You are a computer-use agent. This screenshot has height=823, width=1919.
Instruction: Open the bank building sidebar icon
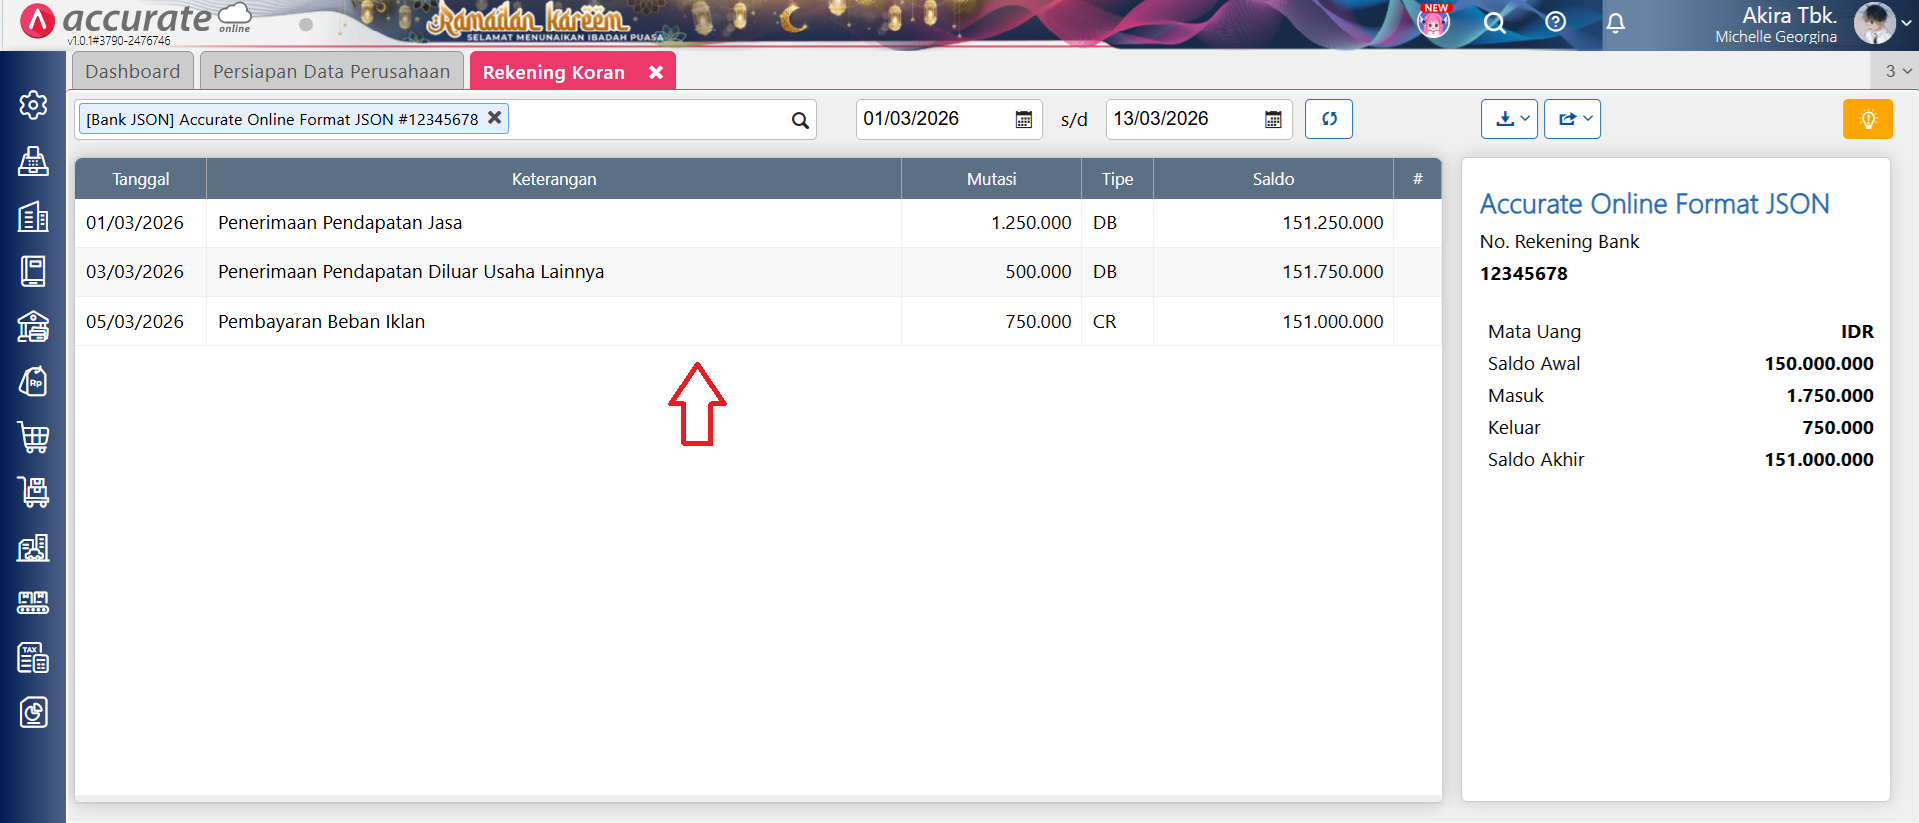click(x=33, y=327)
